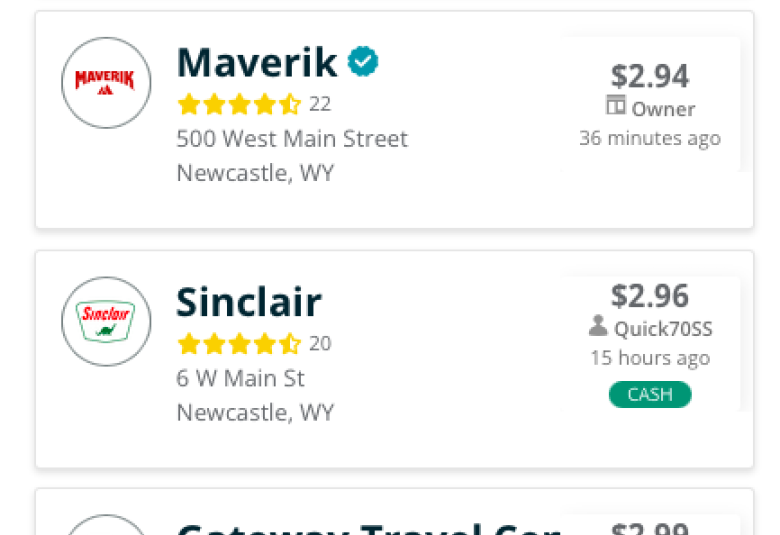
Task: Open the Maverik station name link
Action: [257, 63]
